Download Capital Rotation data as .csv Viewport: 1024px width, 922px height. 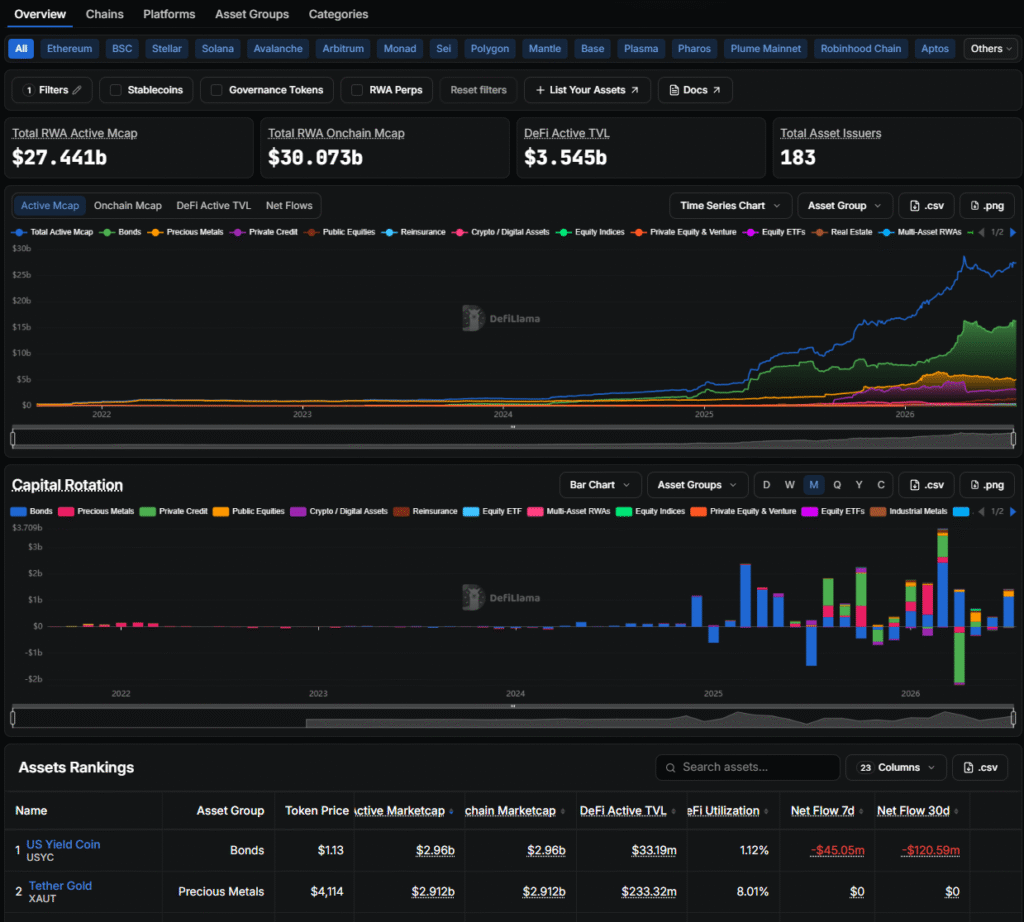point(926,485)
